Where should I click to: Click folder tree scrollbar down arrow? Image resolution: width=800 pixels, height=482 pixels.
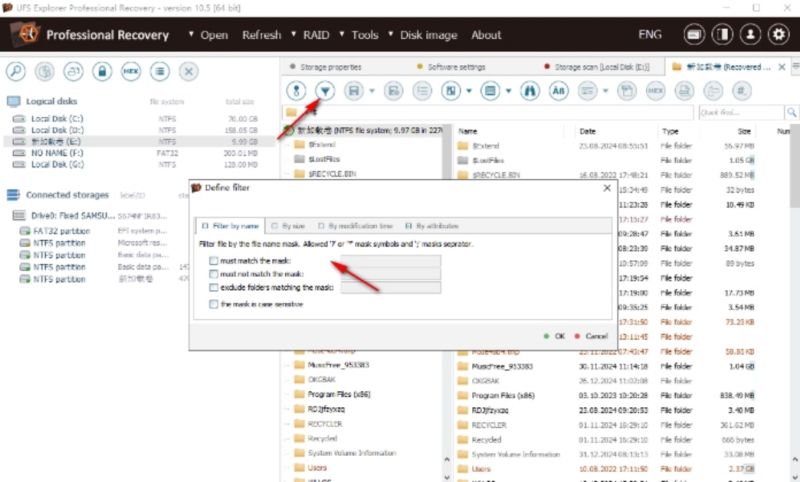pyautogui.click(x=447, y=477)
